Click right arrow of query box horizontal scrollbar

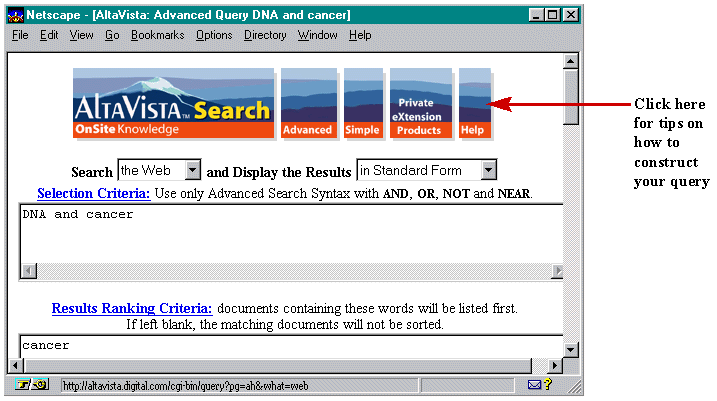[x=556, y=272]
